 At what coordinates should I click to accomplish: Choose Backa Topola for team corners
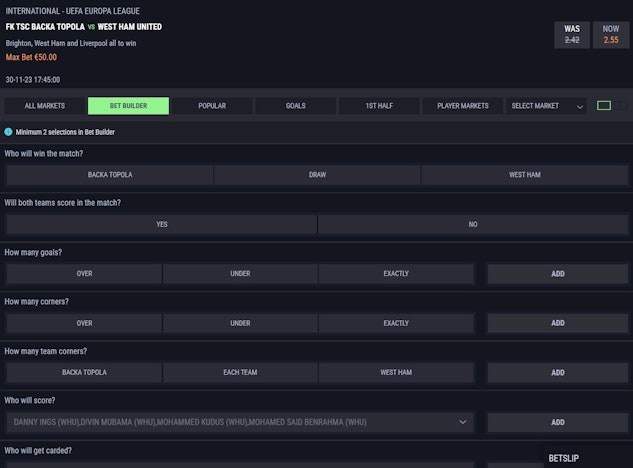[84, 373]
